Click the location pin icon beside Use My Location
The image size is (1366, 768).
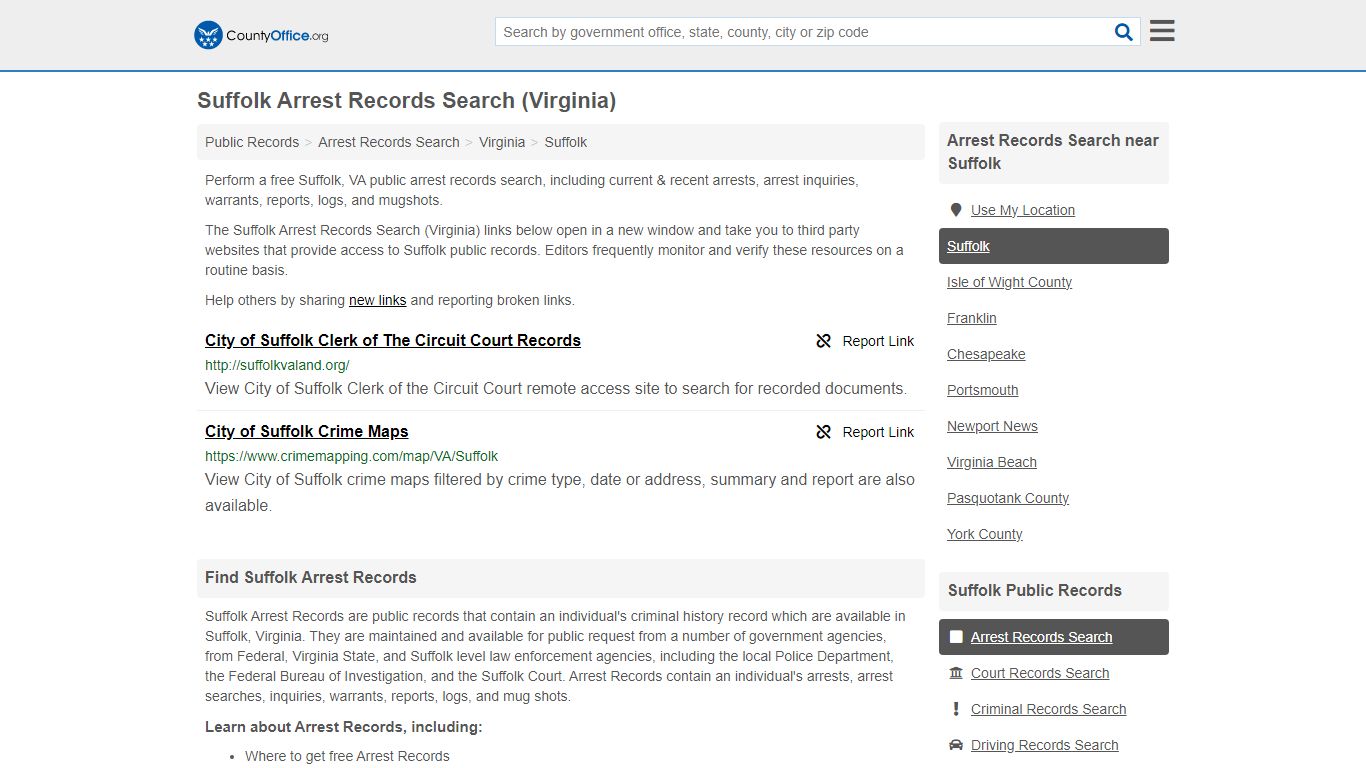click(x=956, y=210)
